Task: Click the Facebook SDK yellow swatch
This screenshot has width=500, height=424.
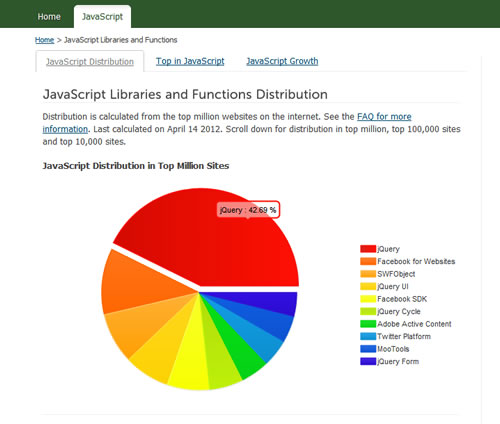Action: click(x=368, y=299)
